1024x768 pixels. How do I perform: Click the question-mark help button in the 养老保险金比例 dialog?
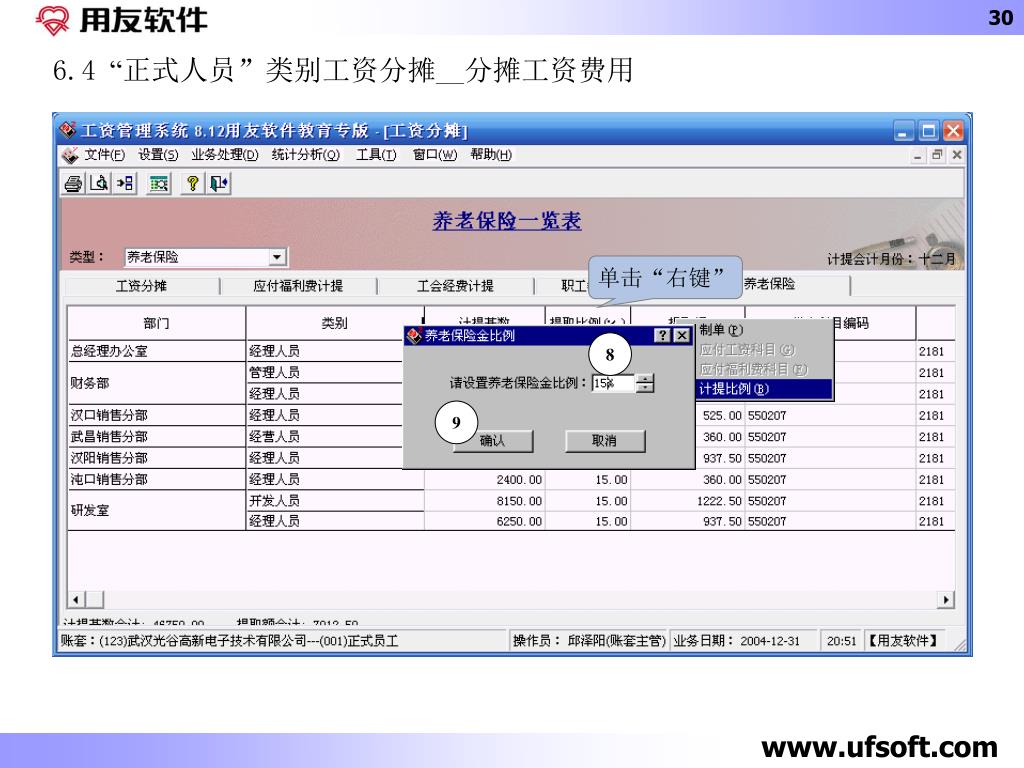[662, 336]
